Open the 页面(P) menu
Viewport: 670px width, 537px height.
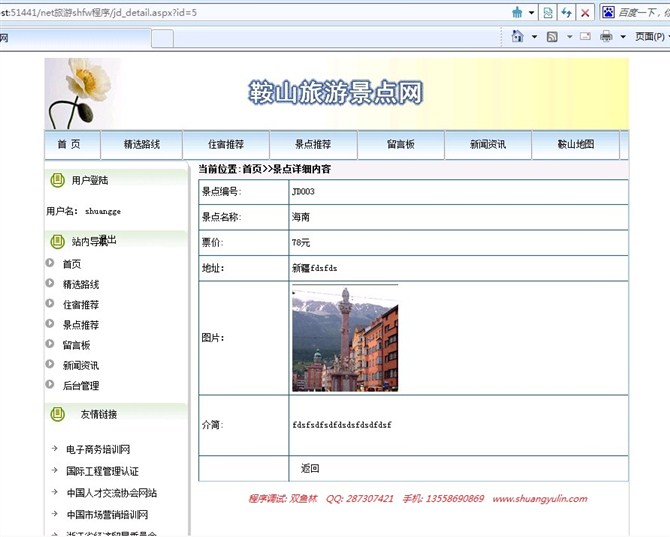tap(649, 37)
